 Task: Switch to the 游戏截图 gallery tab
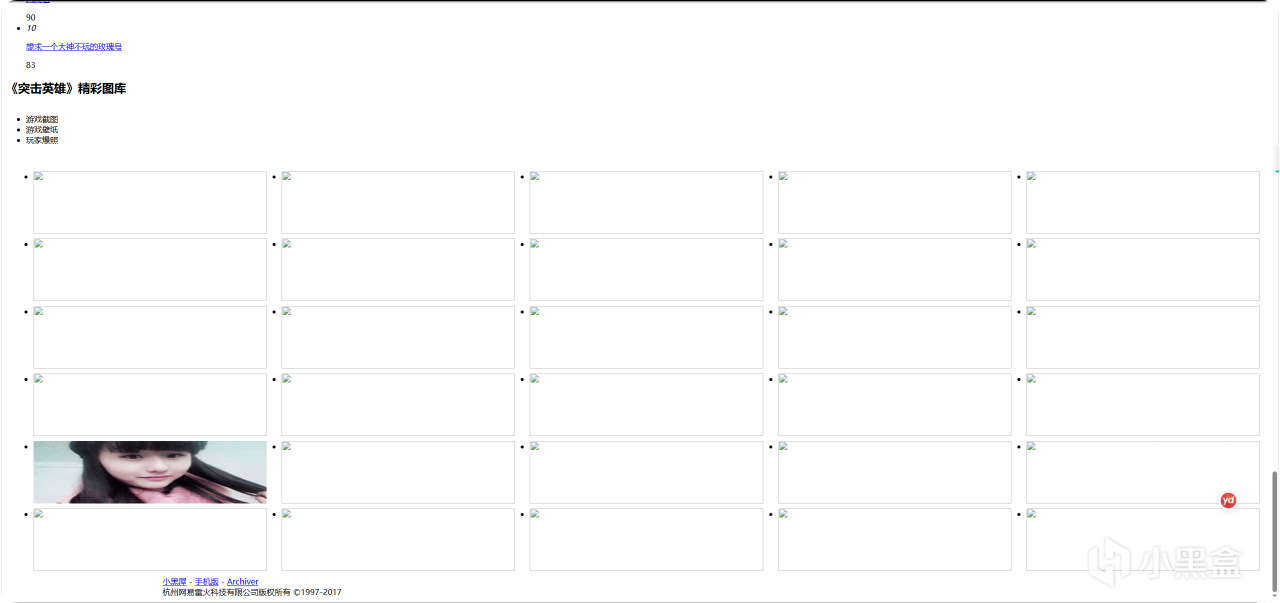[42, 119]
